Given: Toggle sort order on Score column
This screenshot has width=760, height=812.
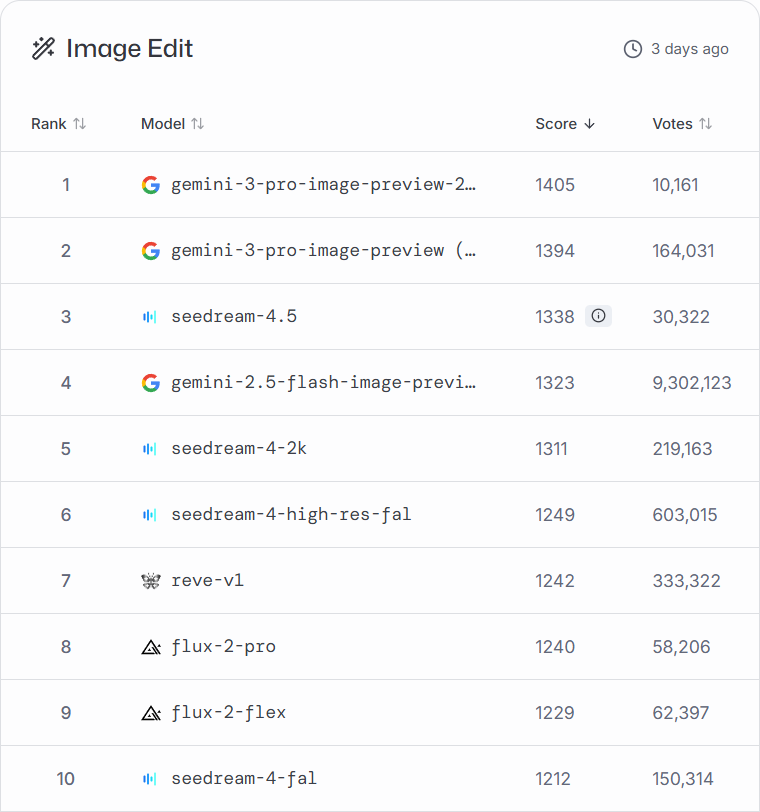Looking at the screenshot, I should [x=565, y=124].
